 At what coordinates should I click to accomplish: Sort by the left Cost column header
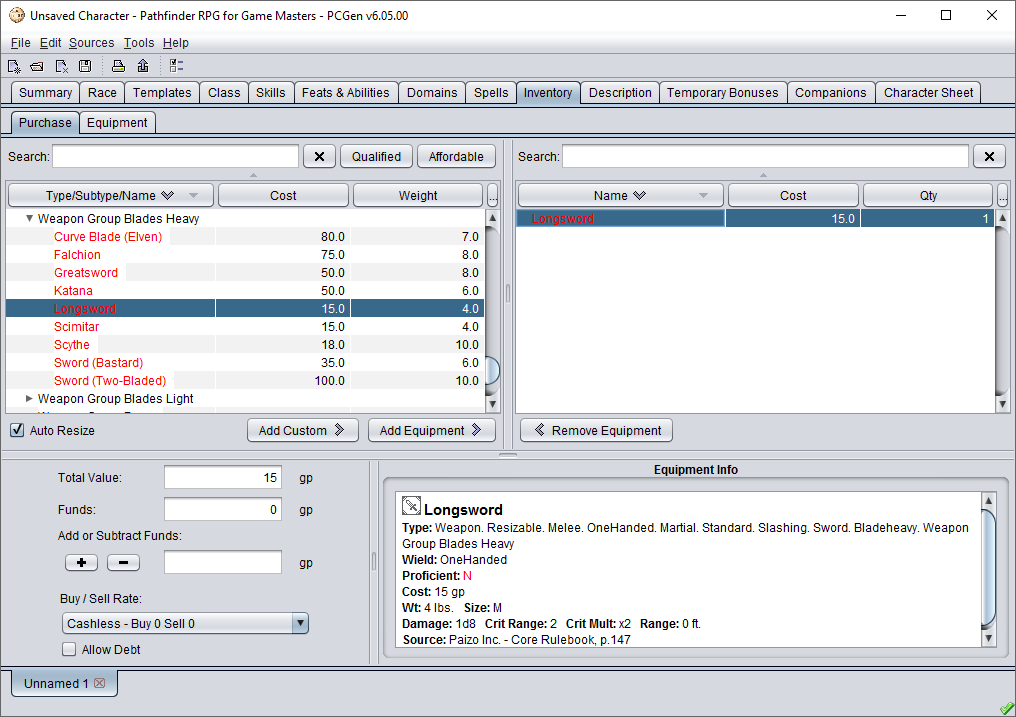pos(283,196)
